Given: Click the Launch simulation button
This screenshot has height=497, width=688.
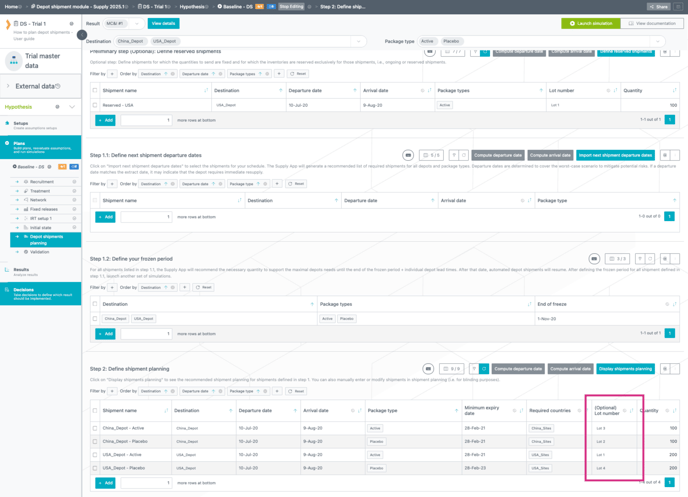Looking at the screenshot, I should tap(589, 23).
